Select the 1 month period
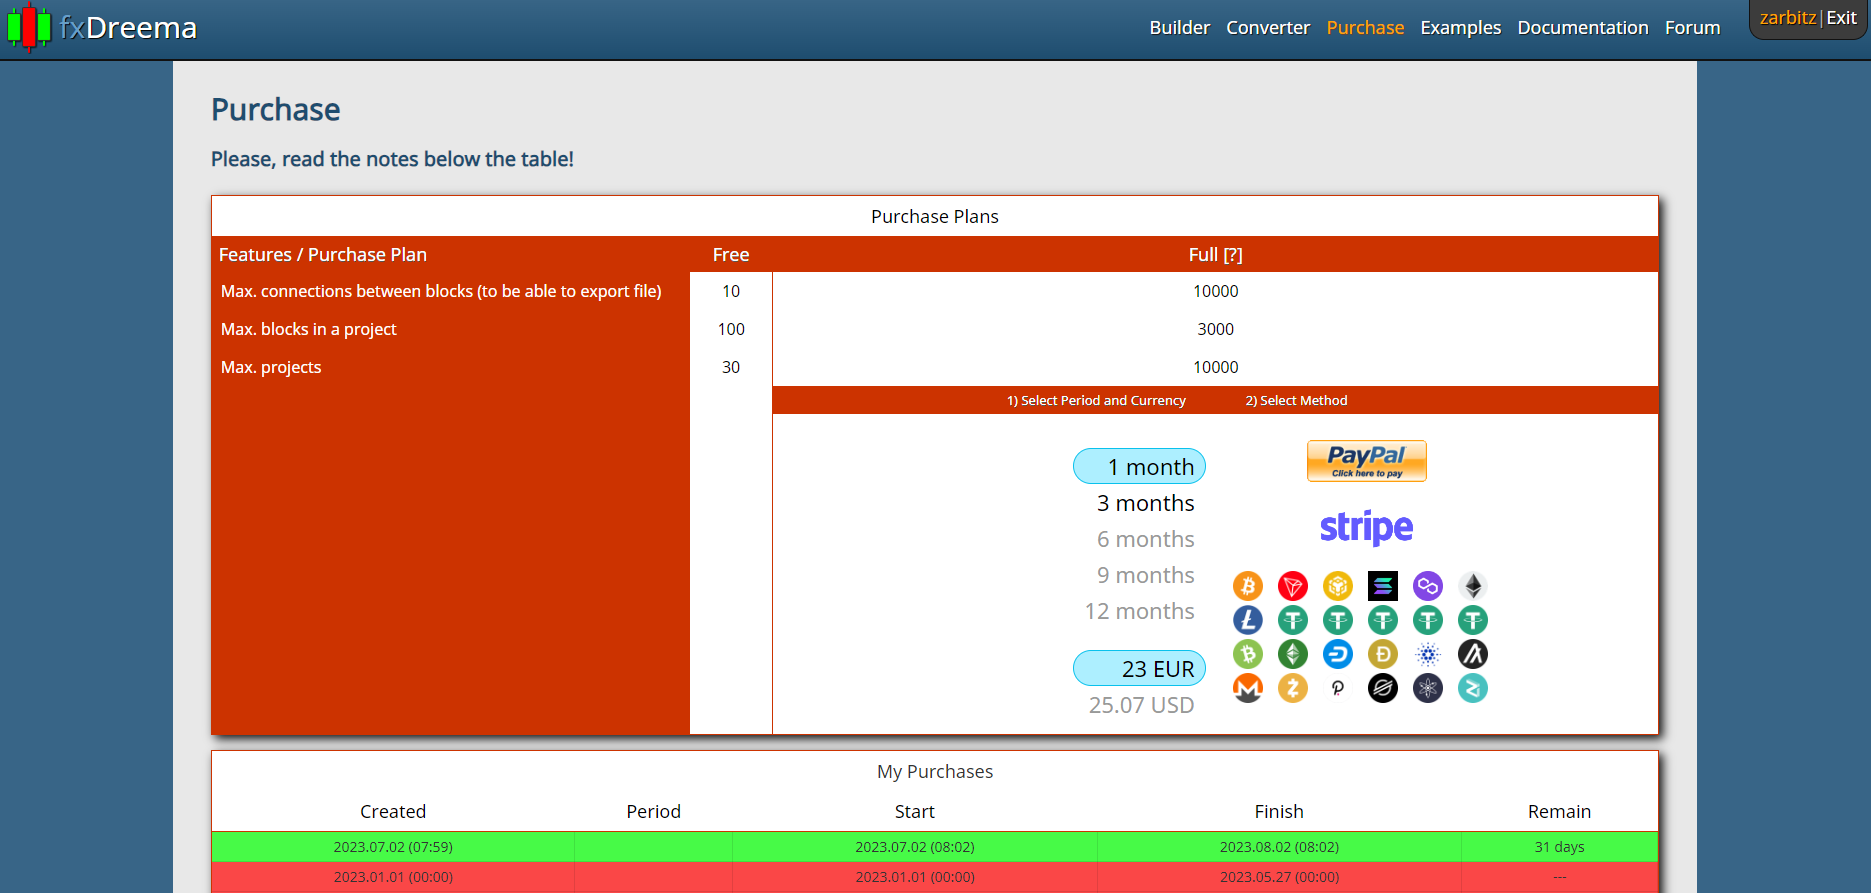This screenshot has height=893, width=1871. pos(1139,466)
